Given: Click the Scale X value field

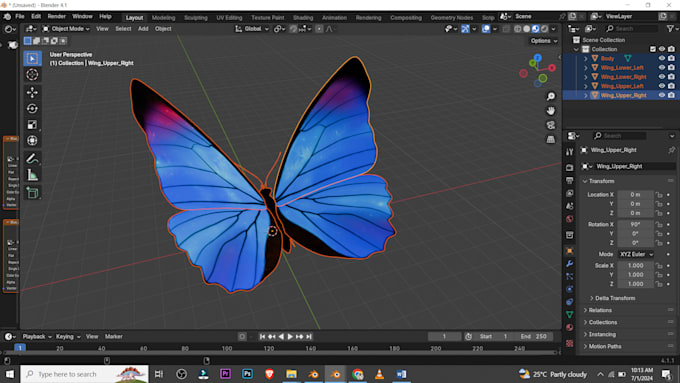Looking at the screenshot, I should tap(635, 265).
